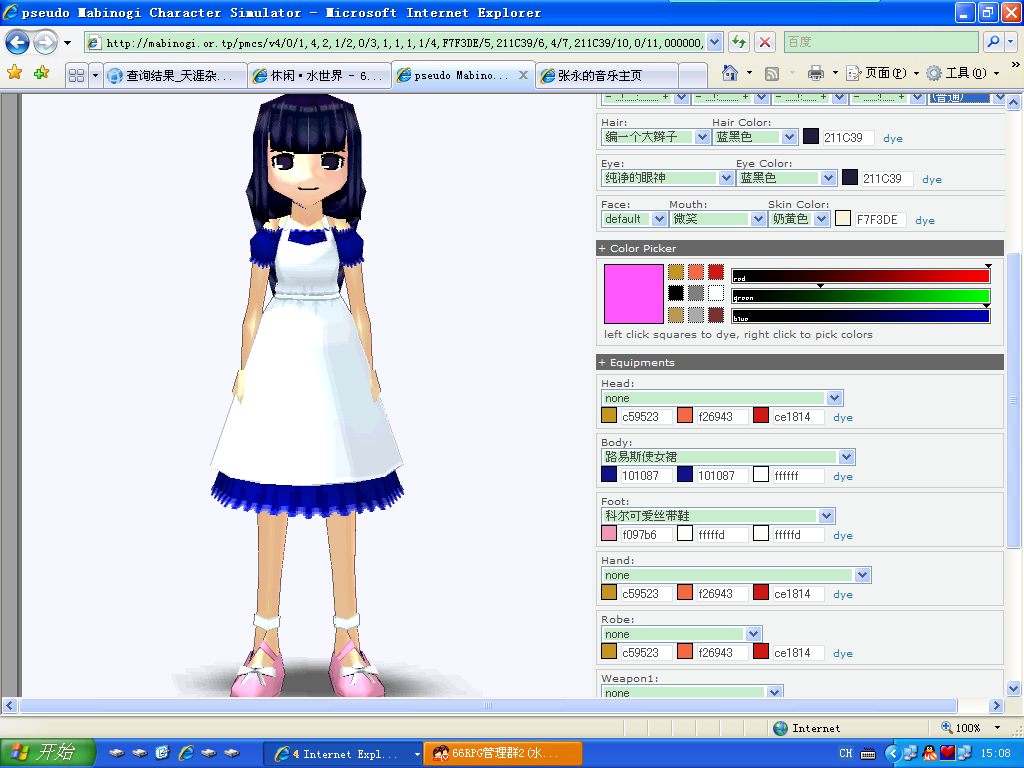Viewport: 1024px width, 768px height.
Task: Open the Face dropdown set to default
Action: coord(633,219)
